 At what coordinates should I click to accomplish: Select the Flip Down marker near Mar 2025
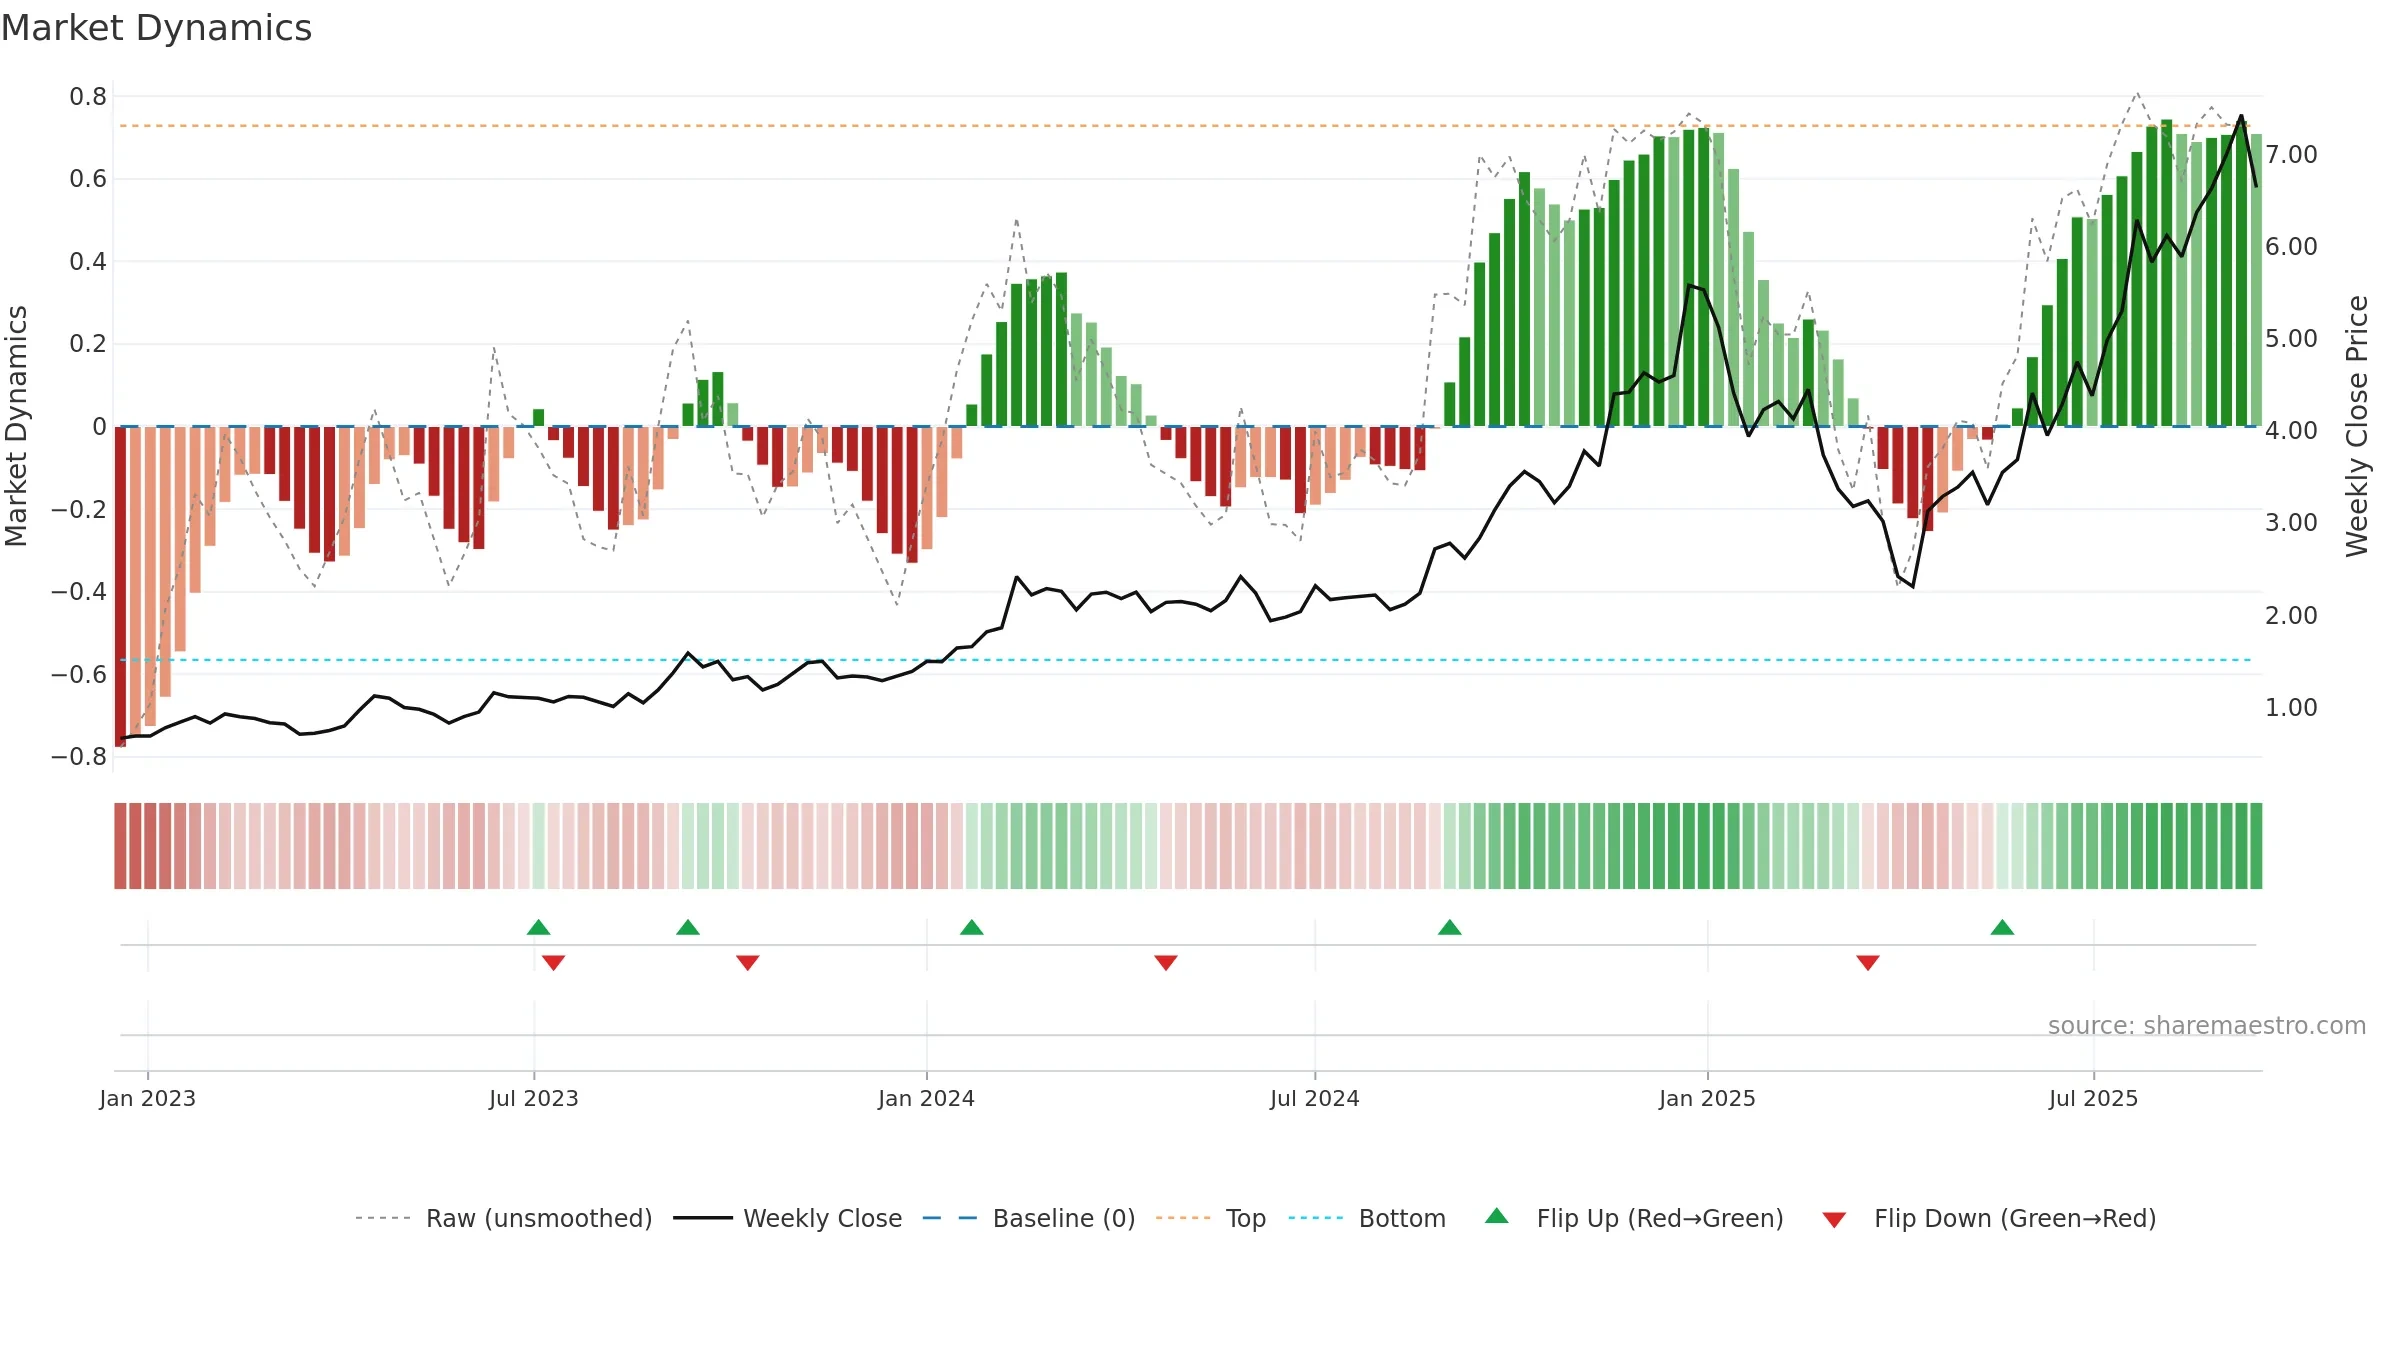pyautogui.click(x=1868, y=962)
